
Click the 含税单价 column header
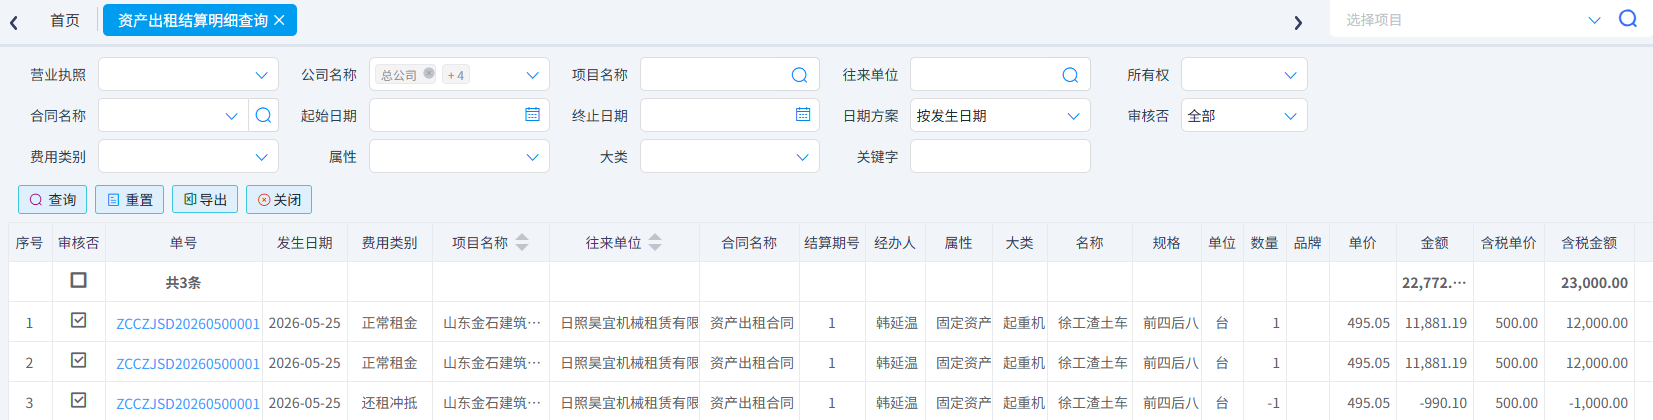click(x=1509, y=242)
